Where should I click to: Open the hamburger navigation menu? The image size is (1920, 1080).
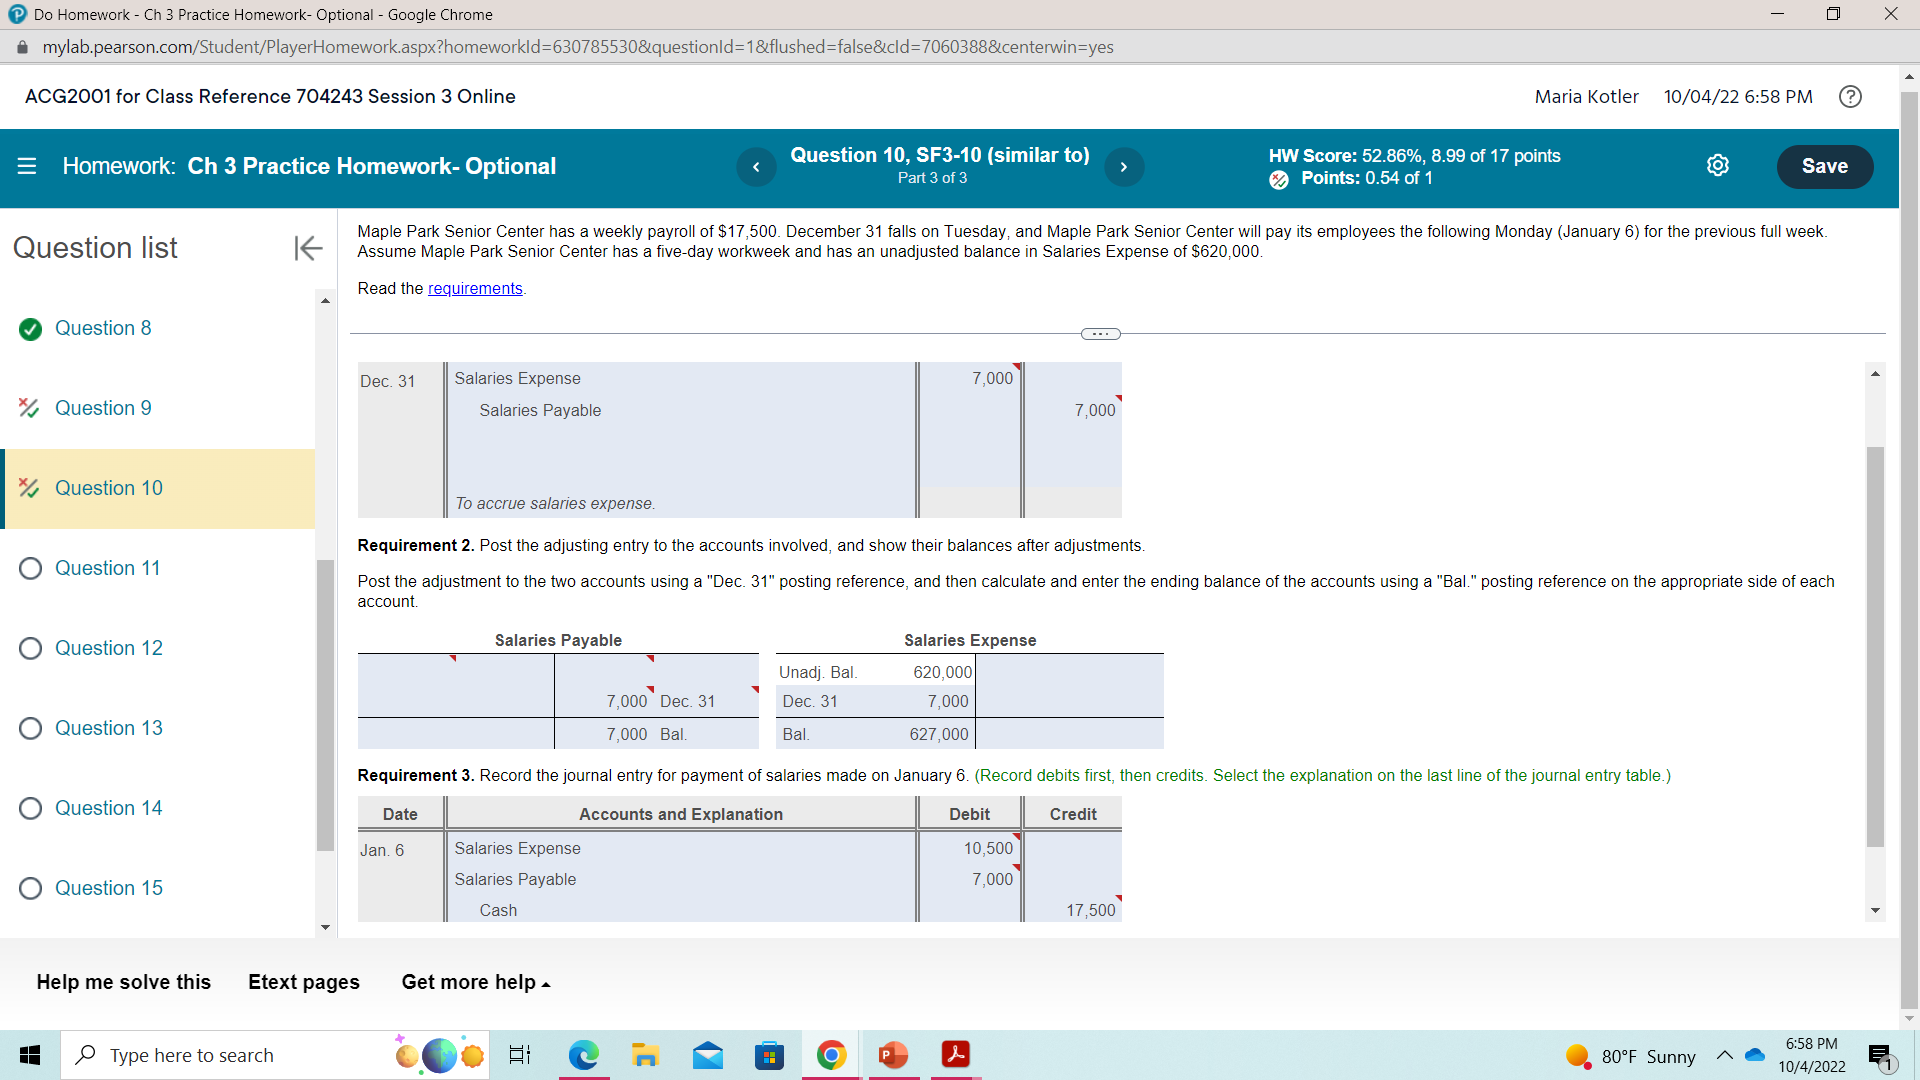[x=27, y=166]
